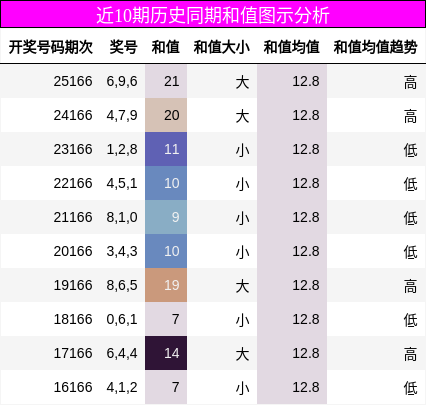Click sum value 10 in row 20166

pos(166,251)
